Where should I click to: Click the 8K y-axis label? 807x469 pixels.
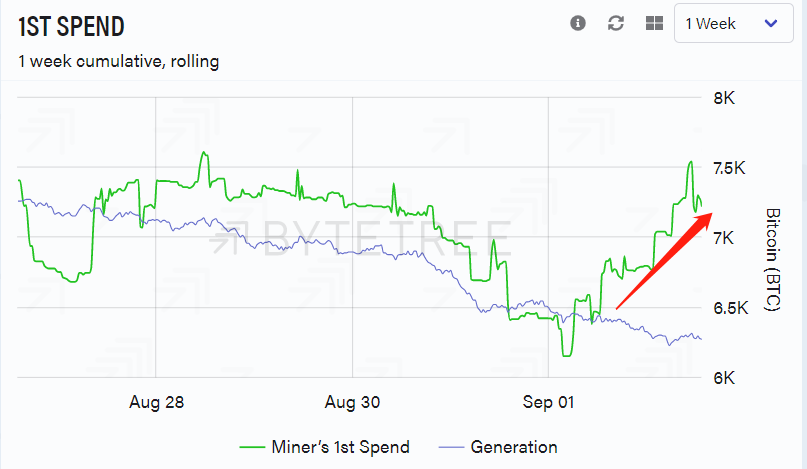coord(724,99)
